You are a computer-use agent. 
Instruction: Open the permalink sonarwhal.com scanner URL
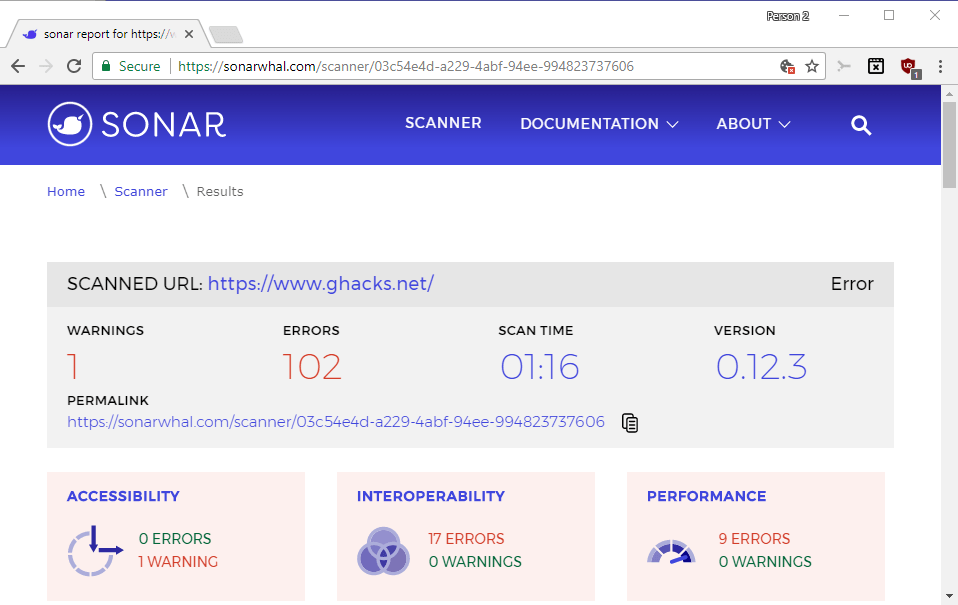[336, 422]
